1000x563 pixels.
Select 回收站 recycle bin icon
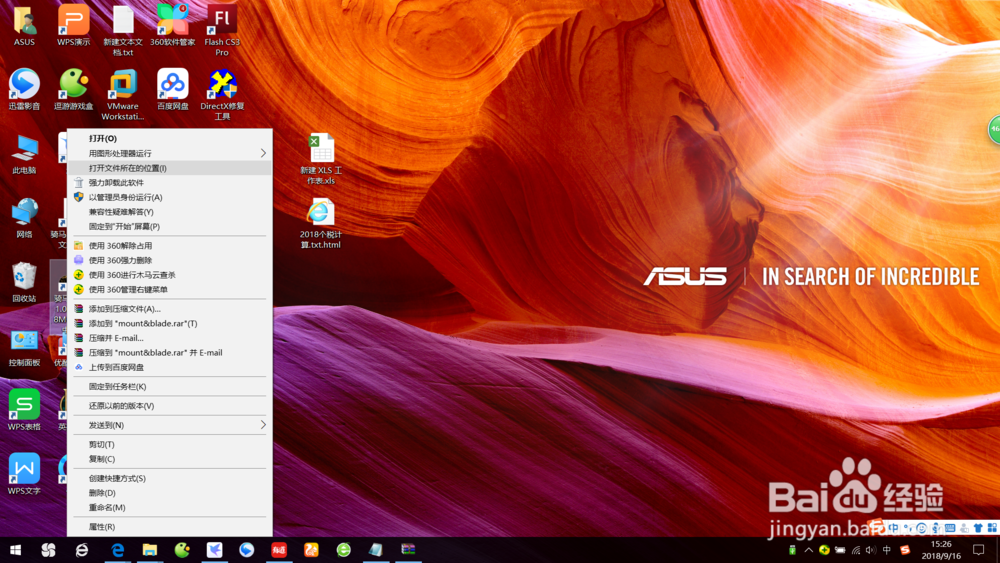24,282
